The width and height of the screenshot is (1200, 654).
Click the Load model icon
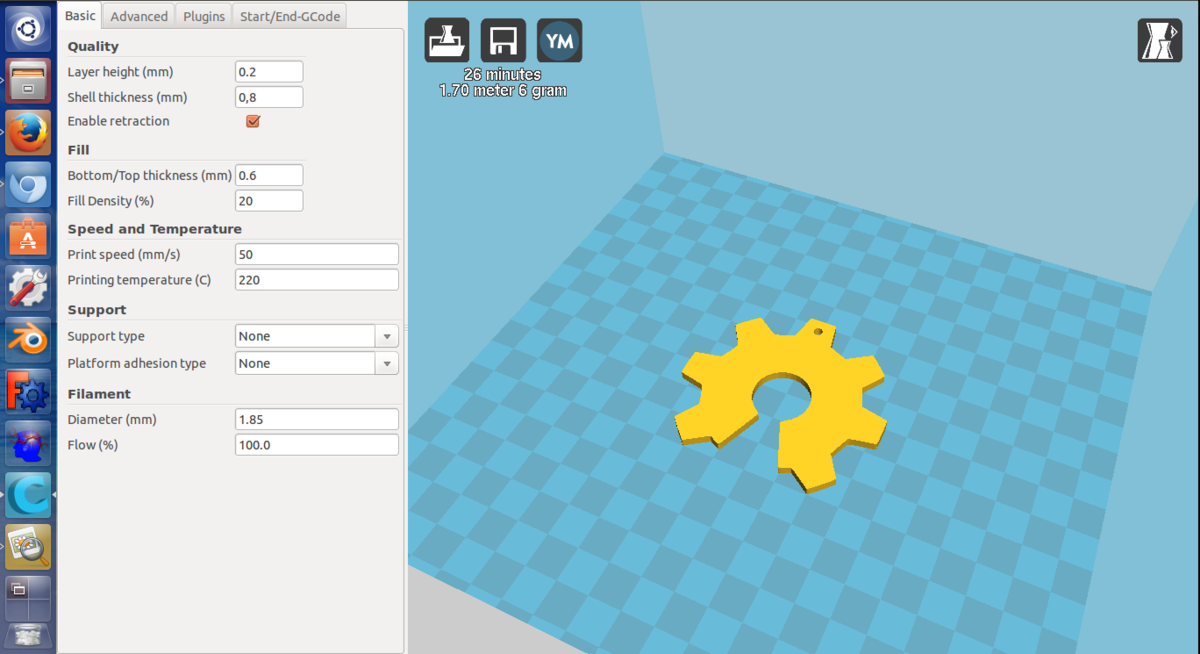(x=447, y=41)
